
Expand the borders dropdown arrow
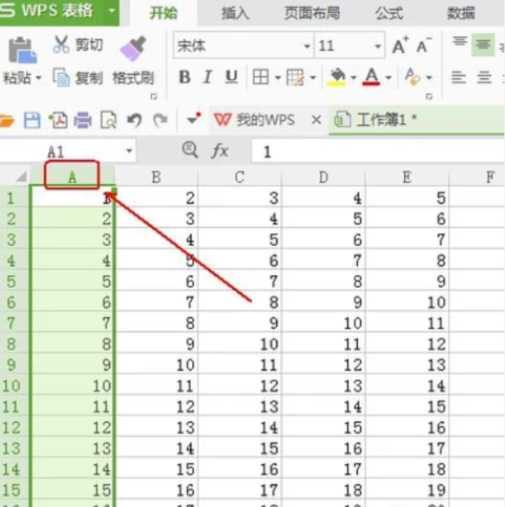pos(278,78)
